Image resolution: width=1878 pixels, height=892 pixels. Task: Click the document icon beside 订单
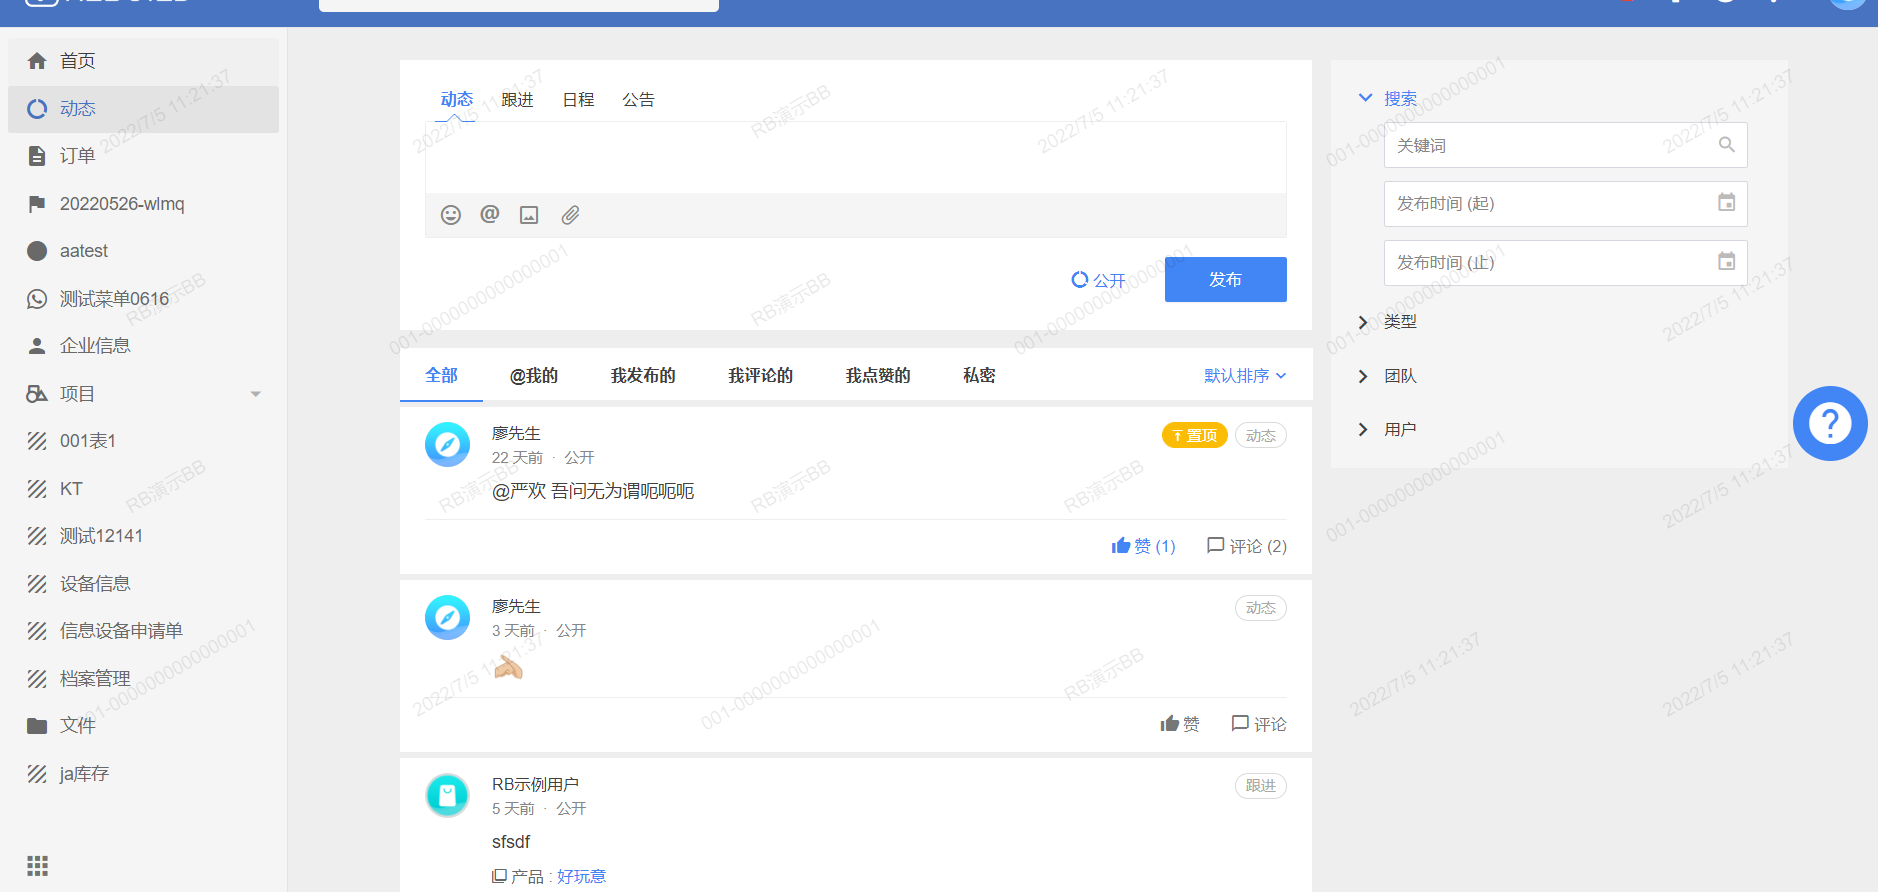click(x=37, y=156)
